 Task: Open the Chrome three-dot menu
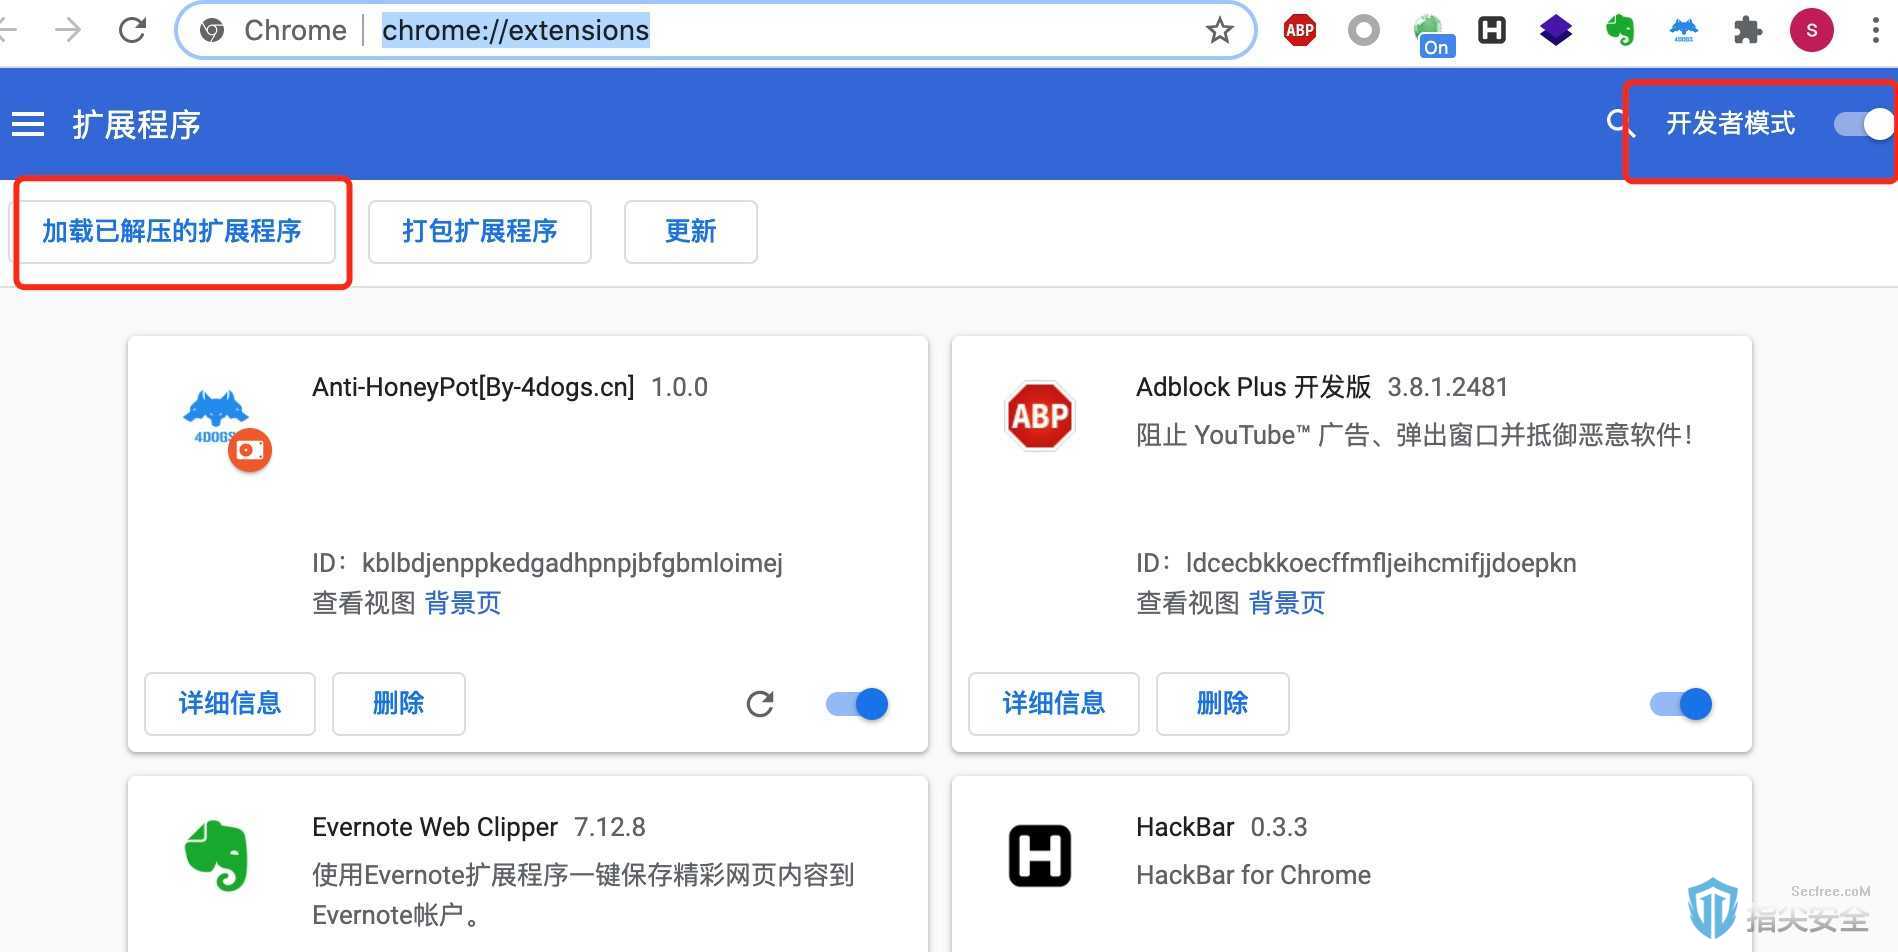tap(1875, 30)
